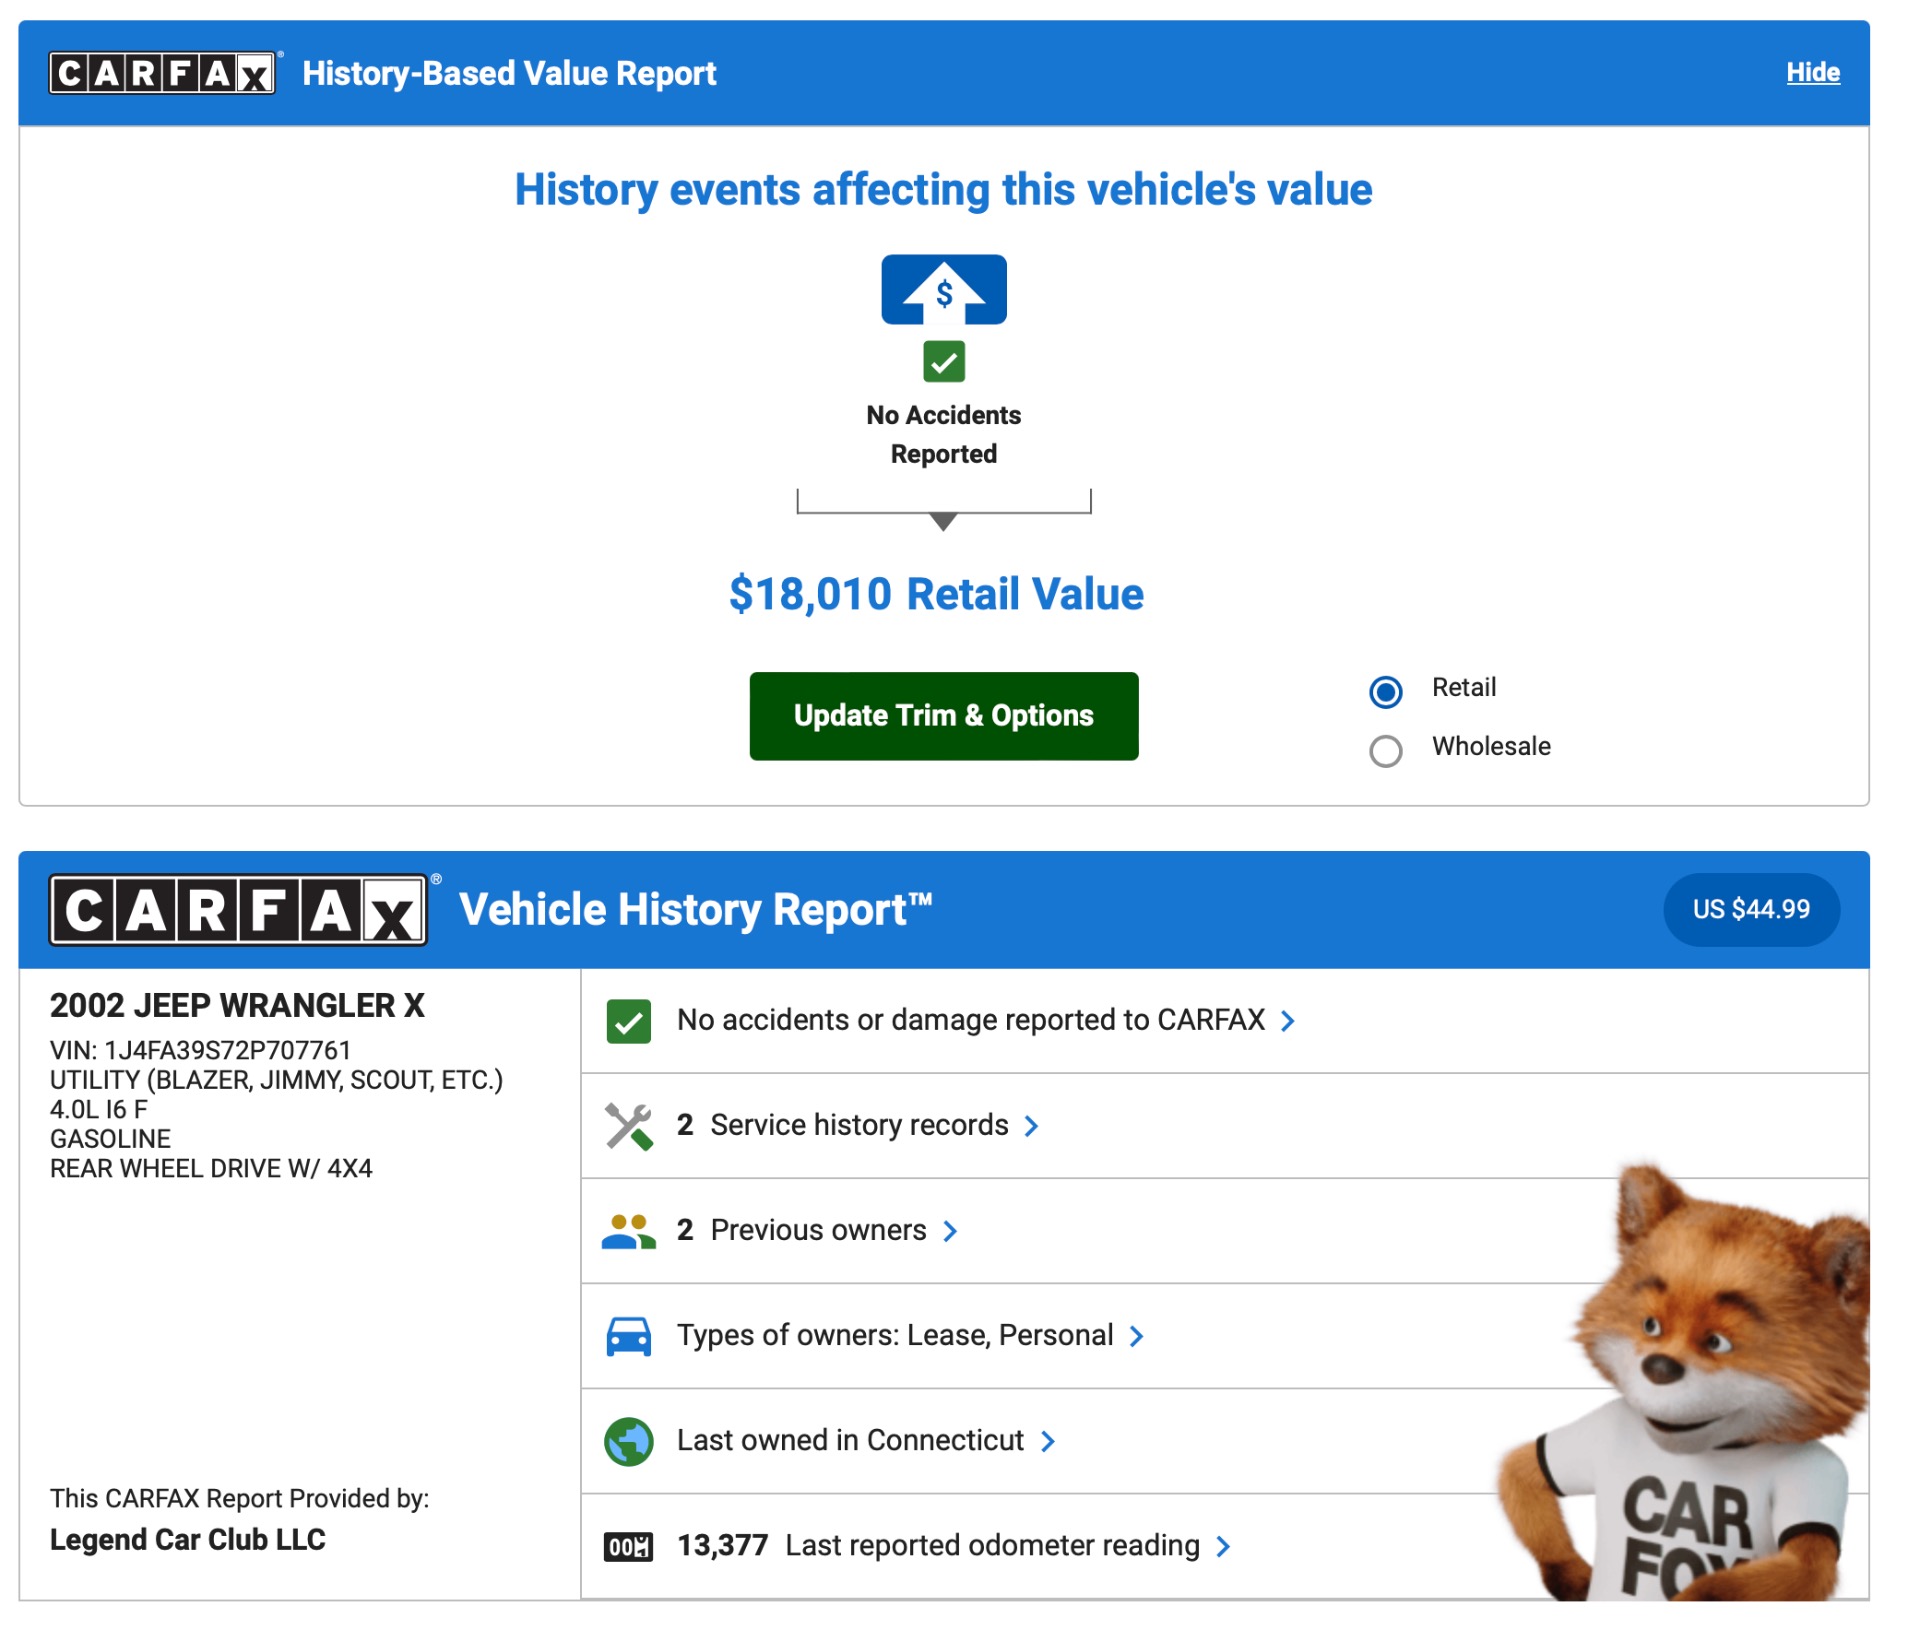
Task: Click 2002 JEEP WRANGLER X heading
Action: tap(237, 1005)
